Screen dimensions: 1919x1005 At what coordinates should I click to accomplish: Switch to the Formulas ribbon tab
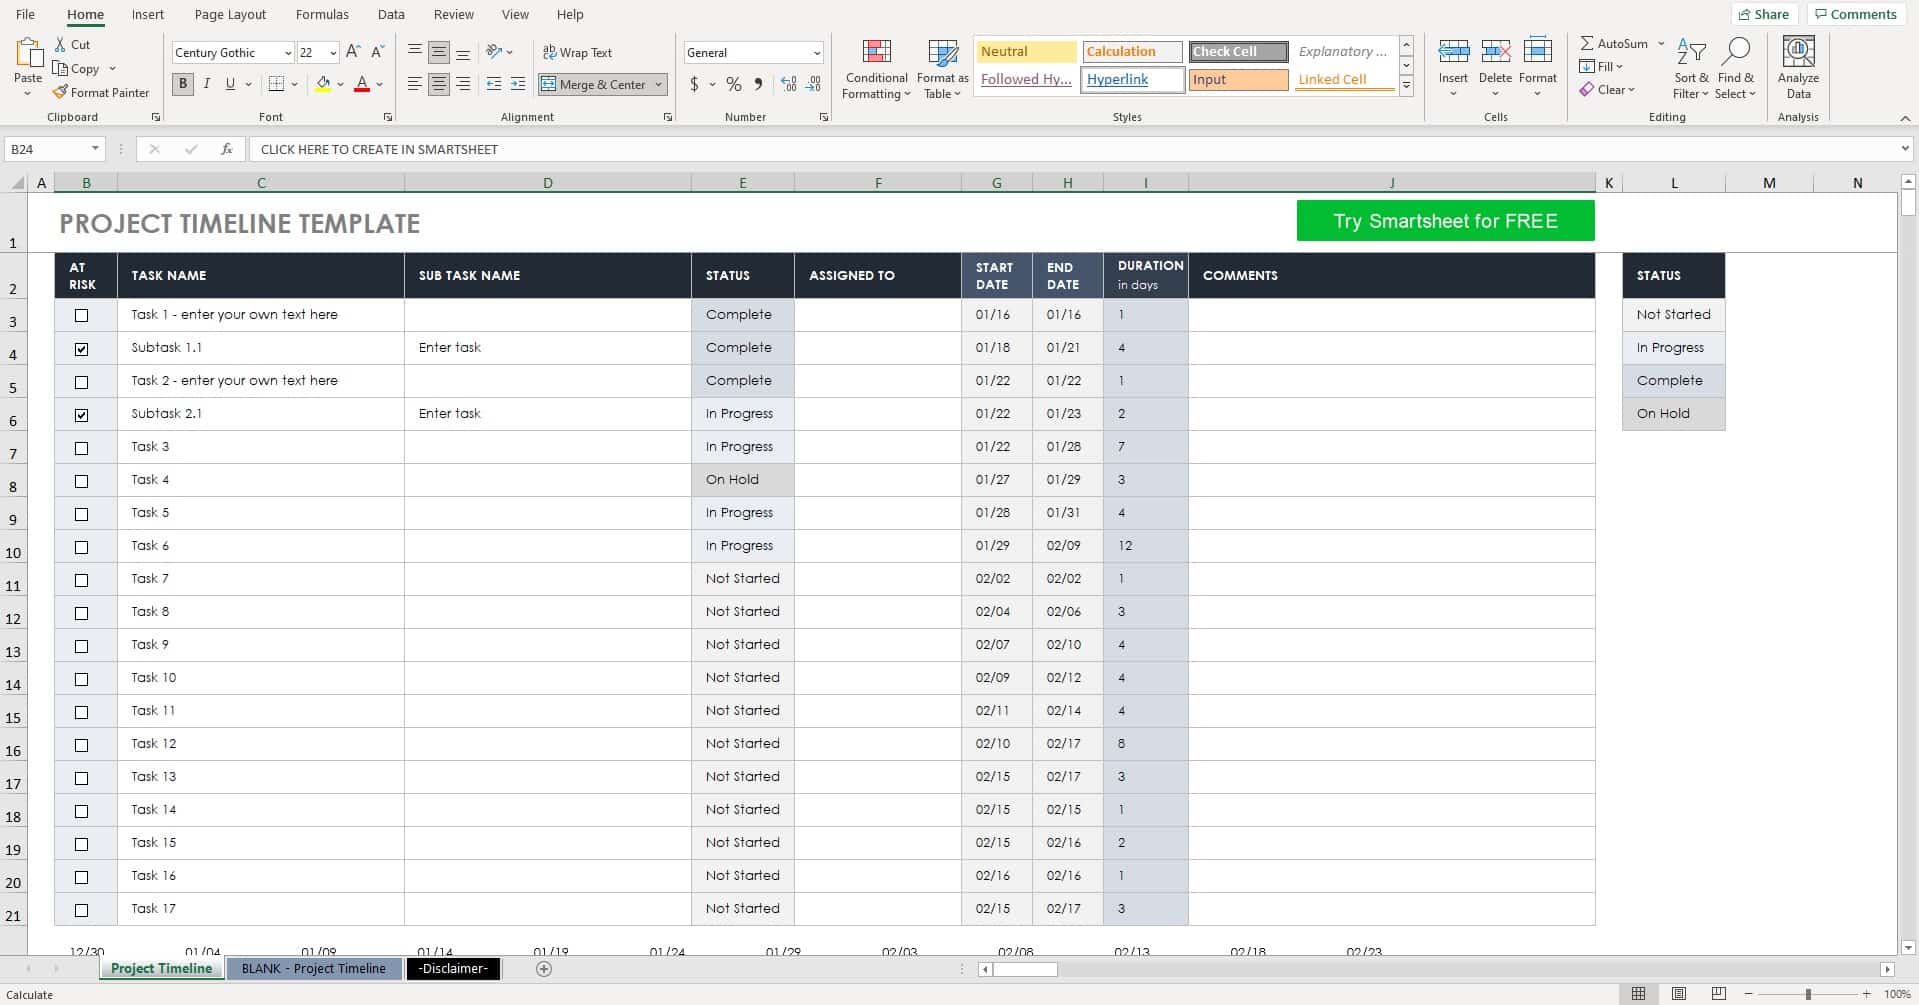coord(322,14)
